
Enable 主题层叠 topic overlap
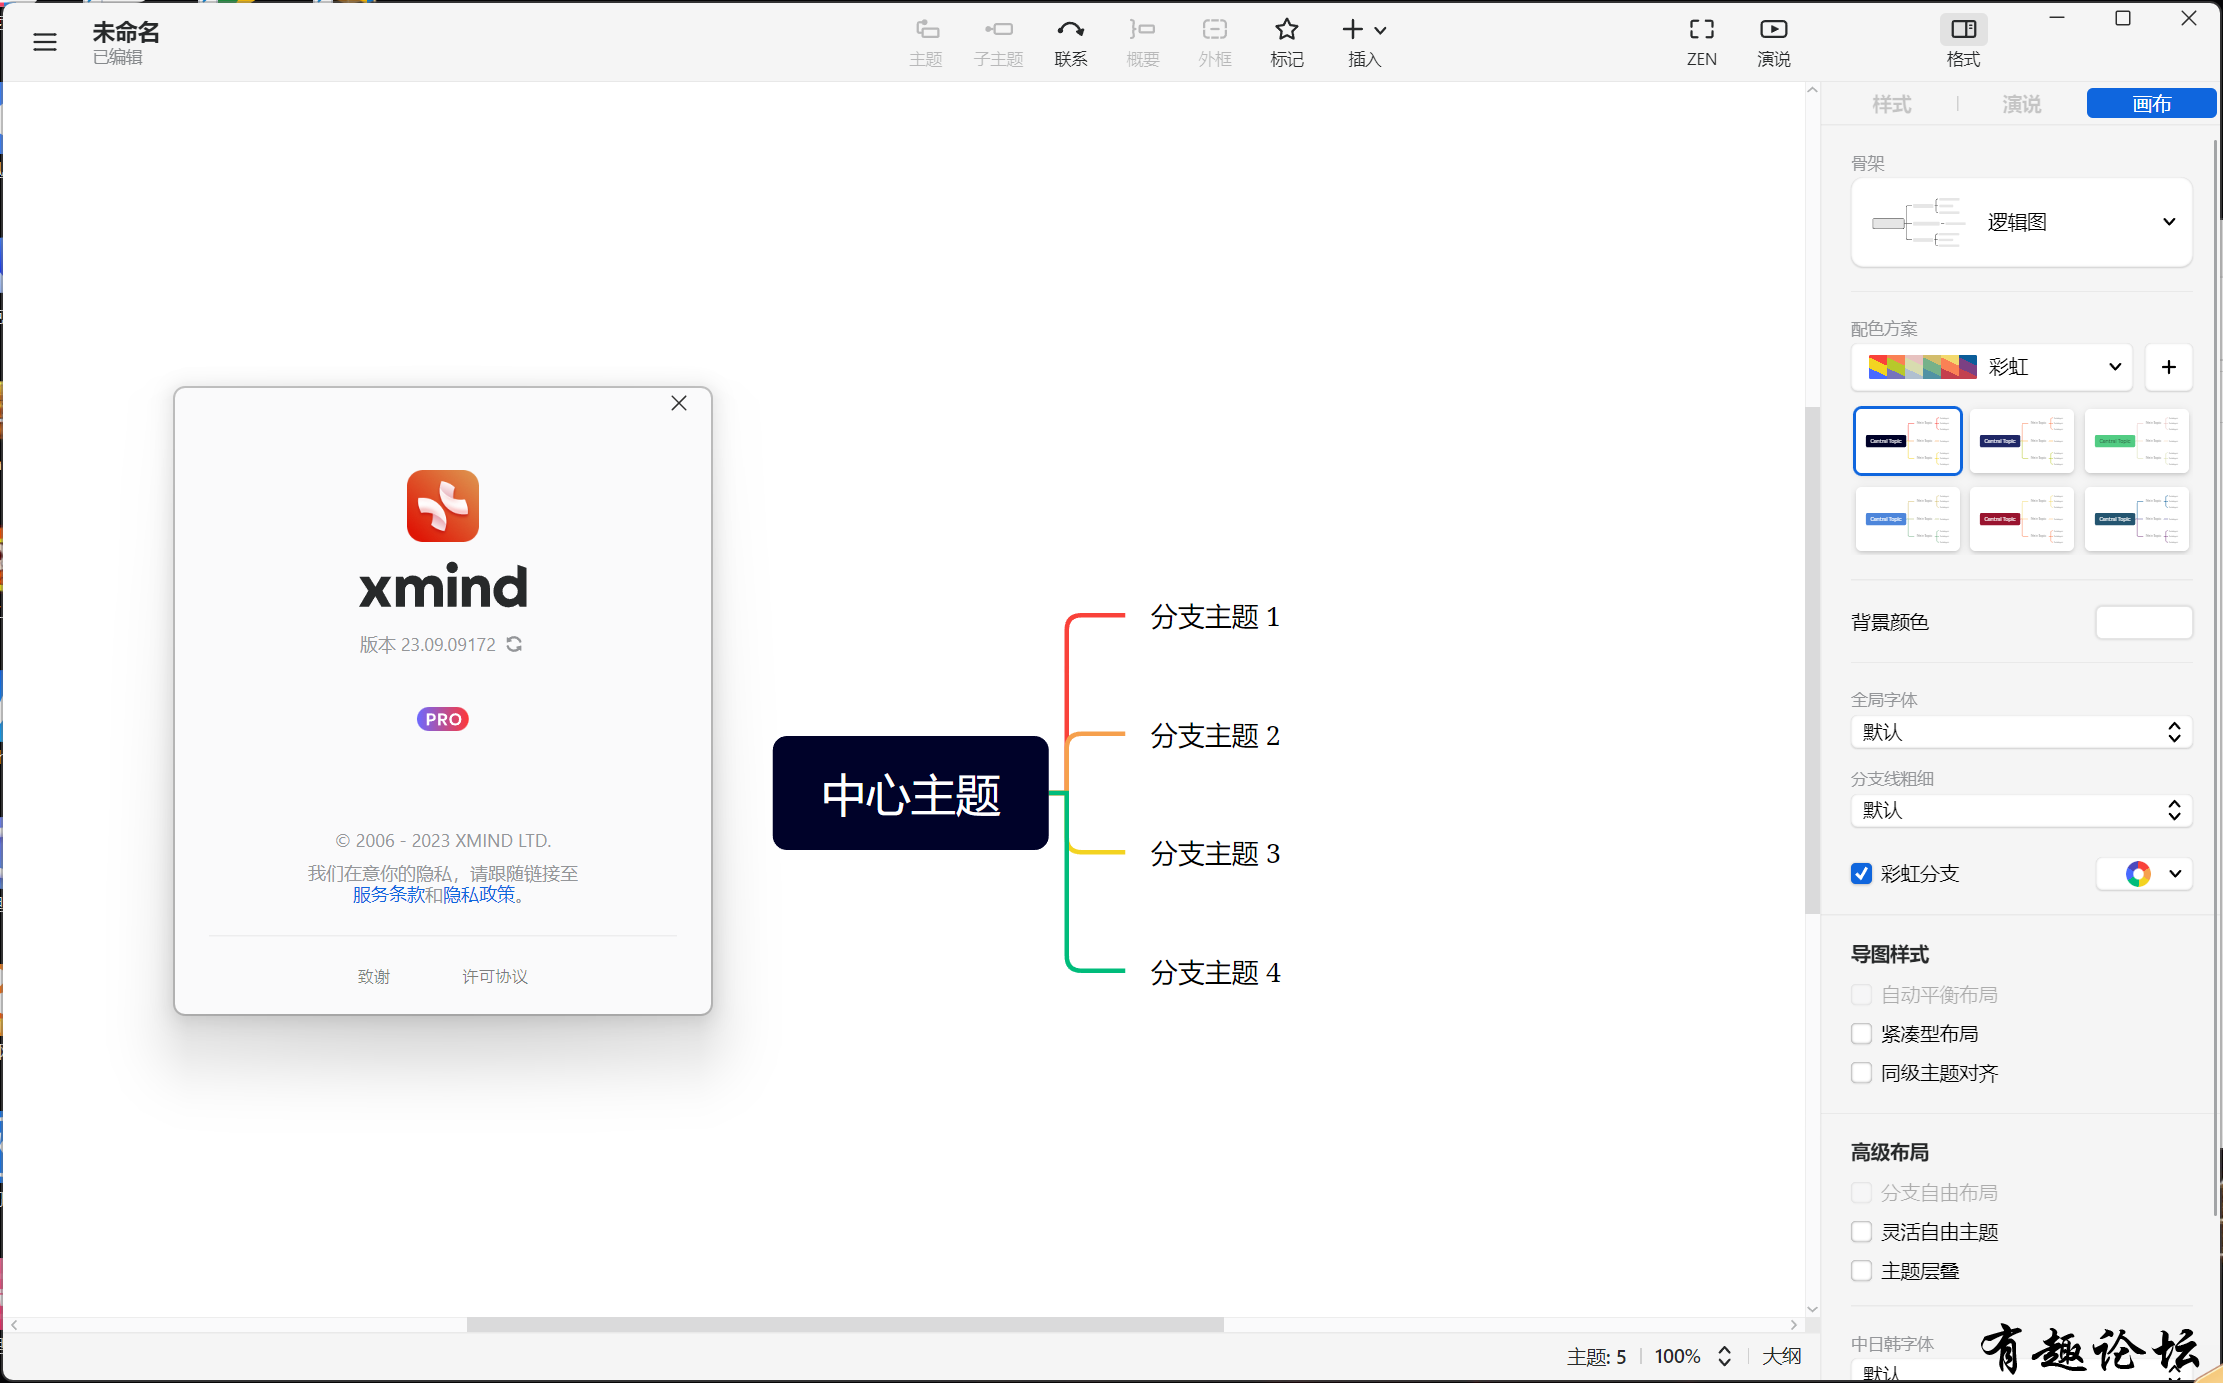point(1861,1271)
